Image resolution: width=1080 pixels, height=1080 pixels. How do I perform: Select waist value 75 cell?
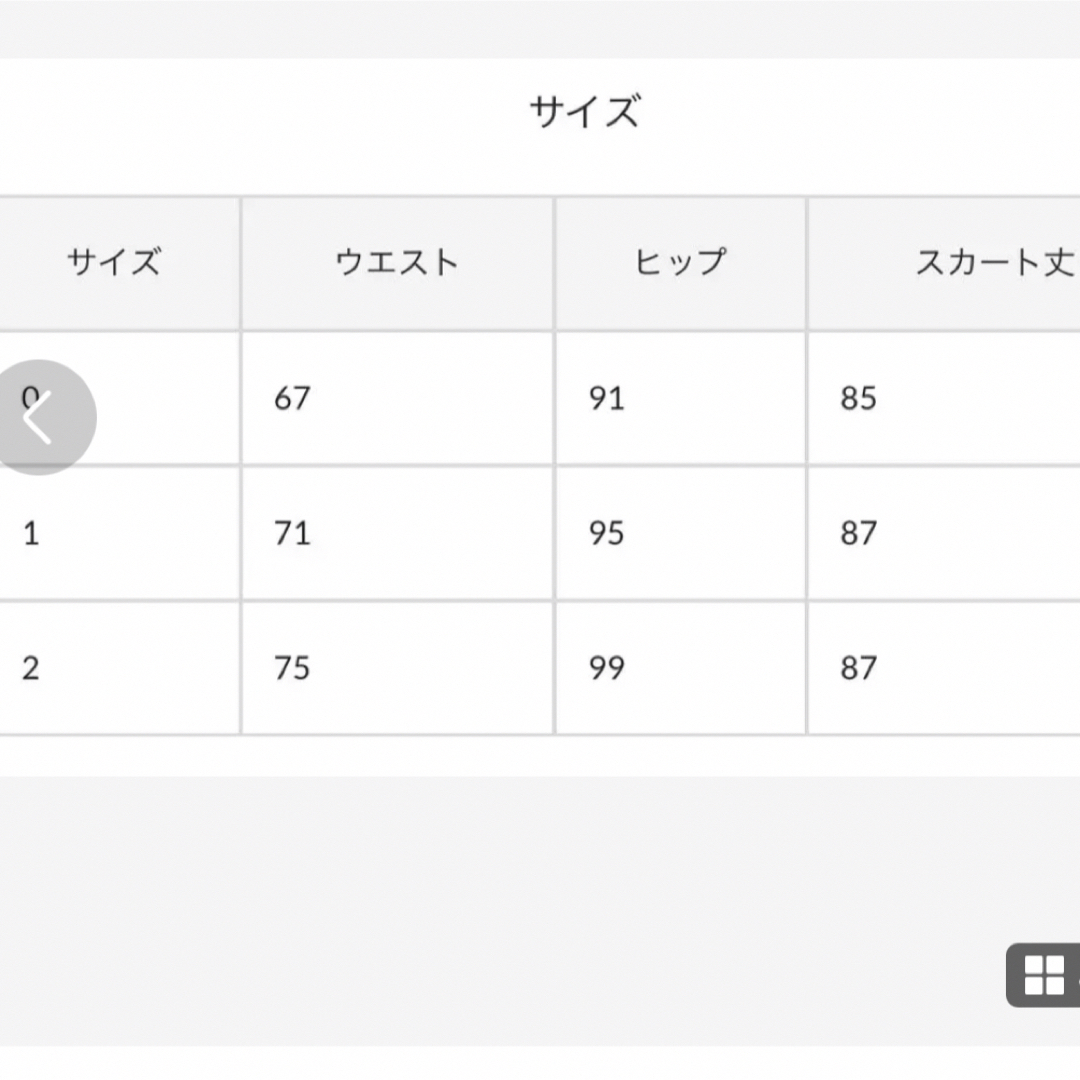pyautogui.click(x=397, y=669)
